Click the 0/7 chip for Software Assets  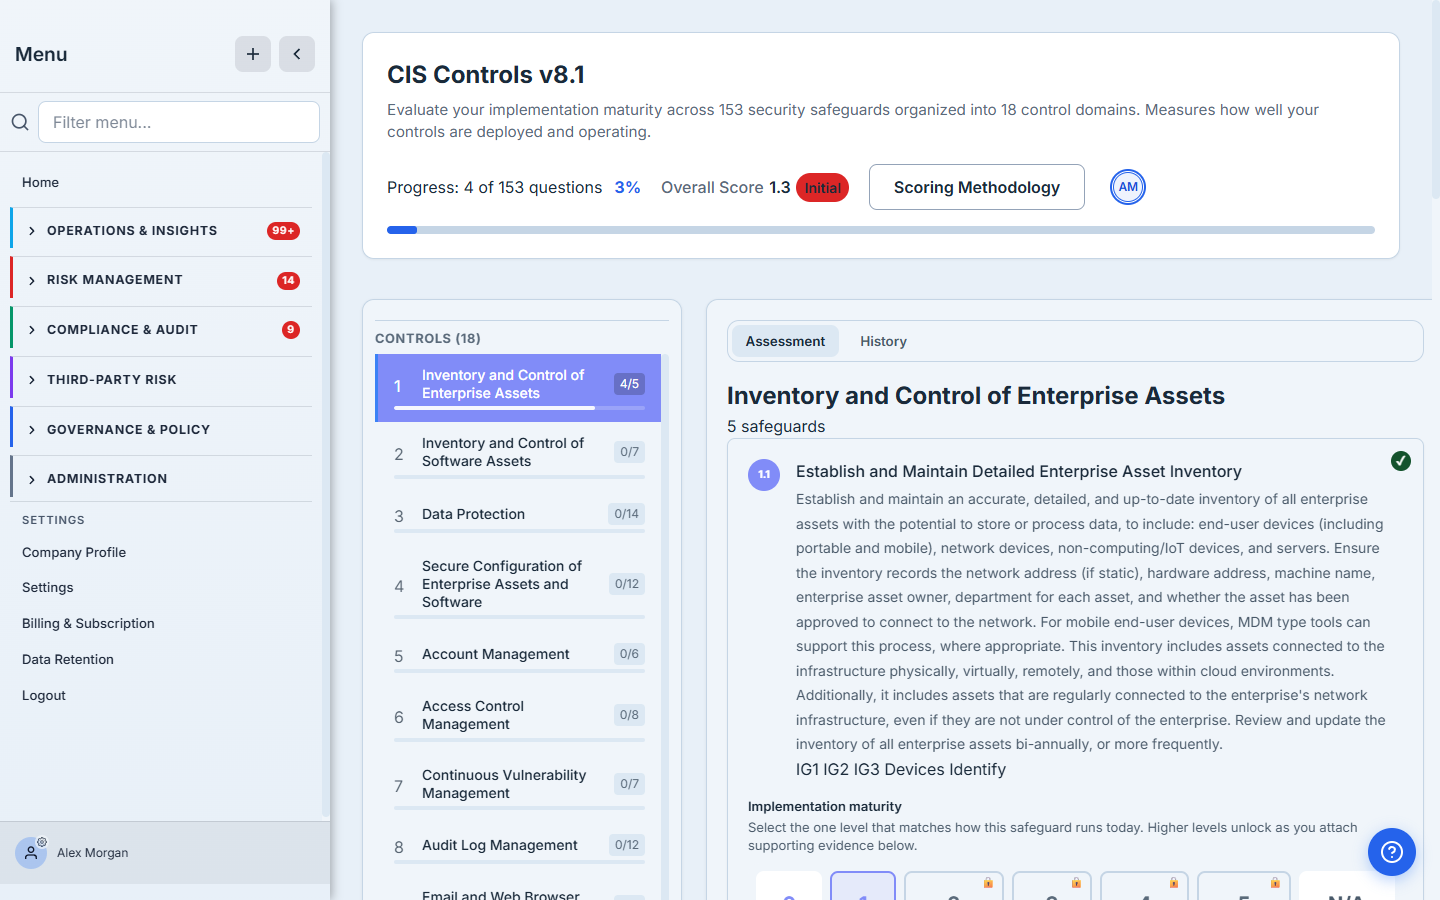pyautogui.click(x=629, y=452)
